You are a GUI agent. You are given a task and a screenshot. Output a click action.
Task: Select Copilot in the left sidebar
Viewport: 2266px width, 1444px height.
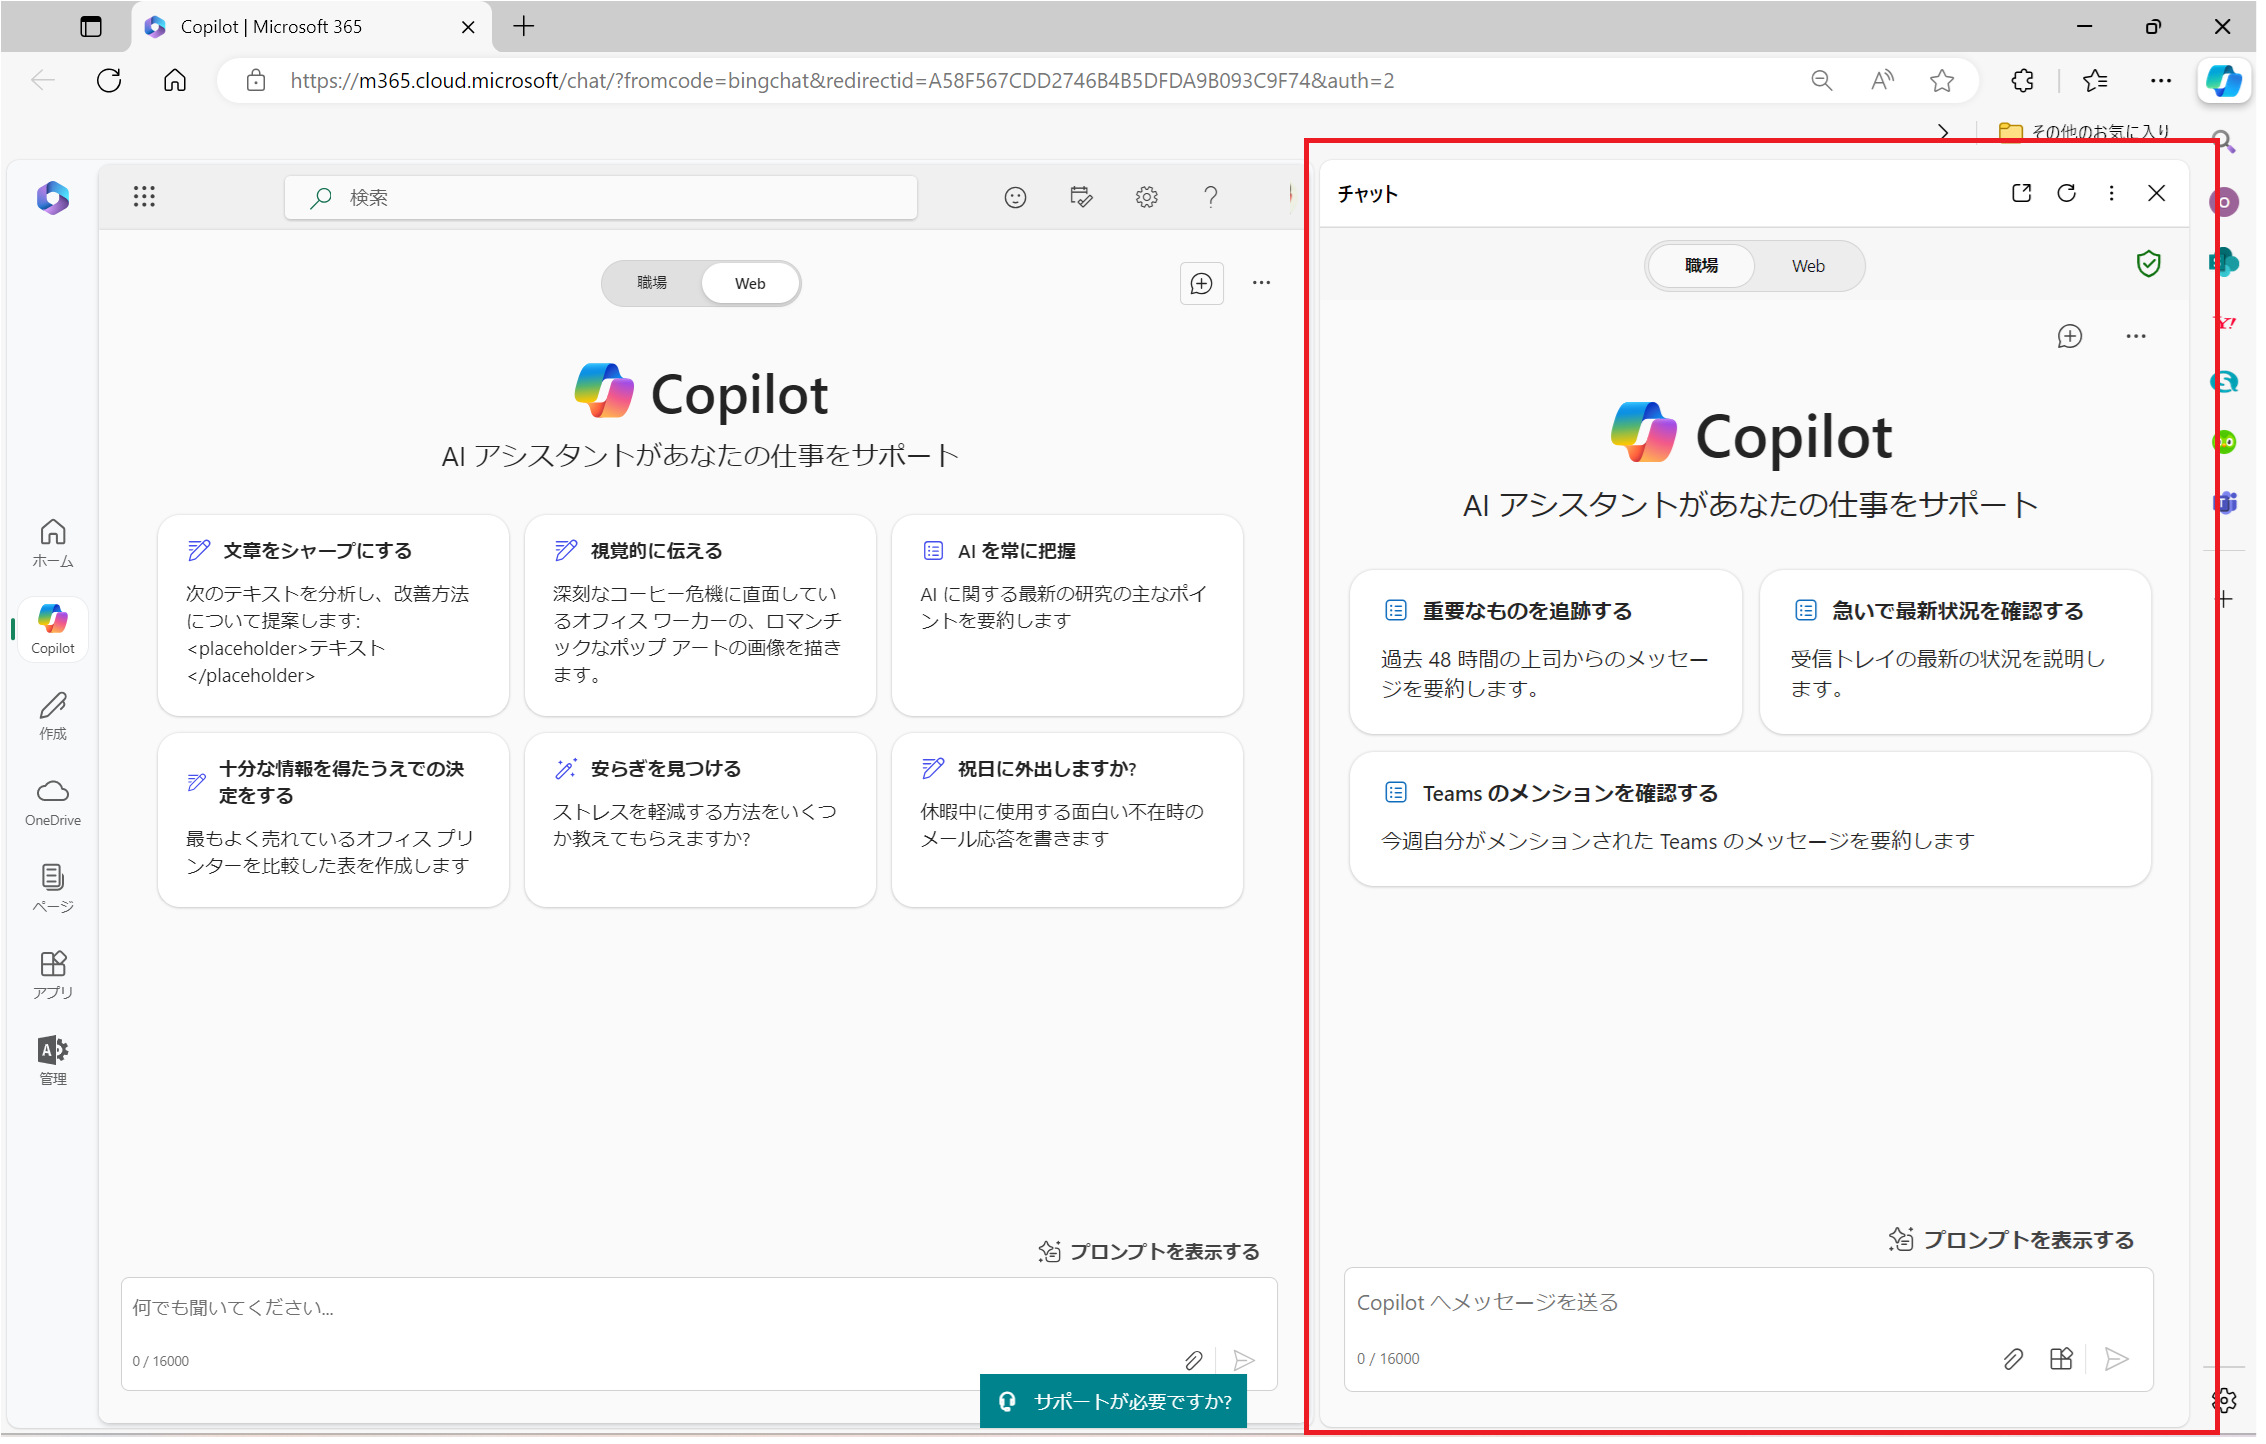click(53, 629)
